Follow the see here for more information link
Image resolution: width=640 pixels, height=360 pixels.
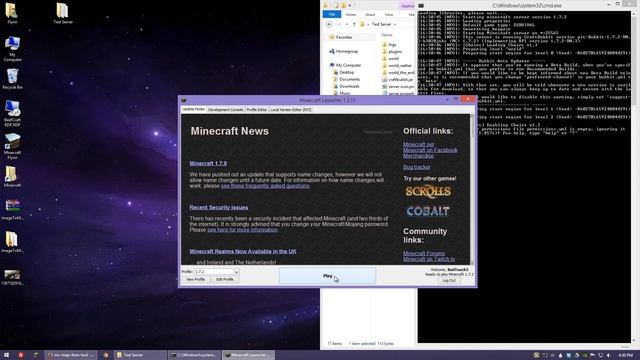pyautogui.click(x=242, y=230)
